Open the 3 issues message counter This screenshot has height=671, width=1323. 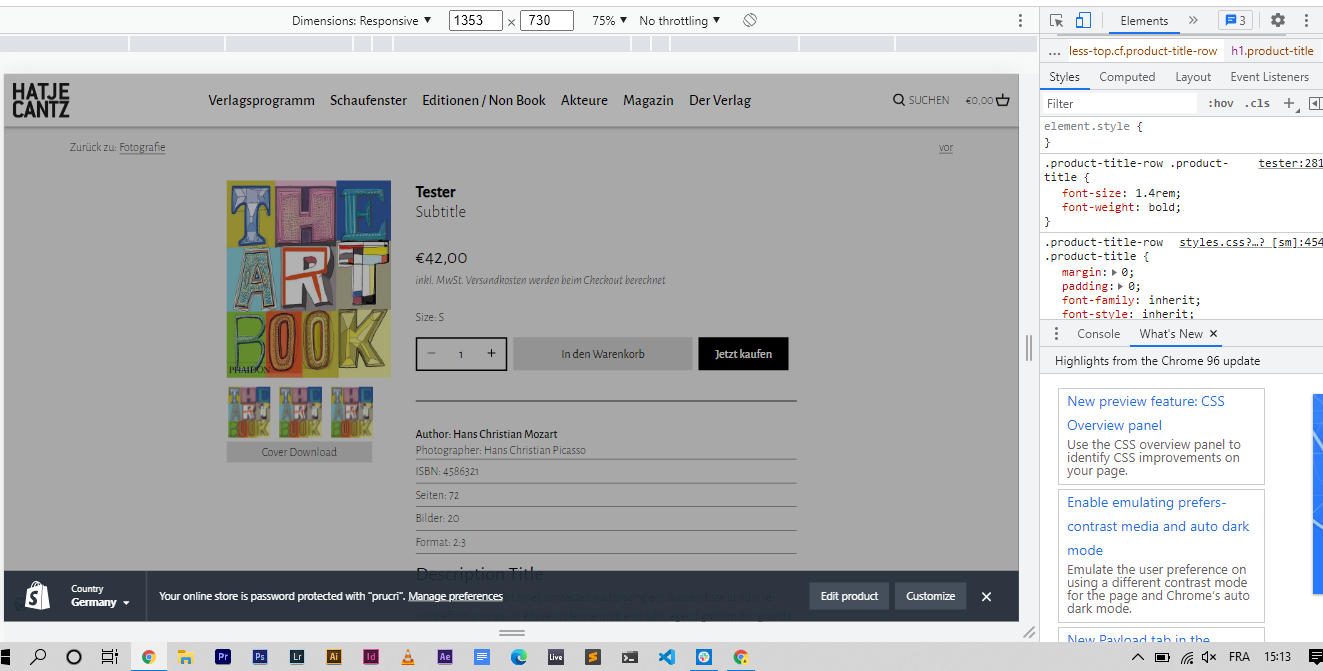(x=1235, y=20)
